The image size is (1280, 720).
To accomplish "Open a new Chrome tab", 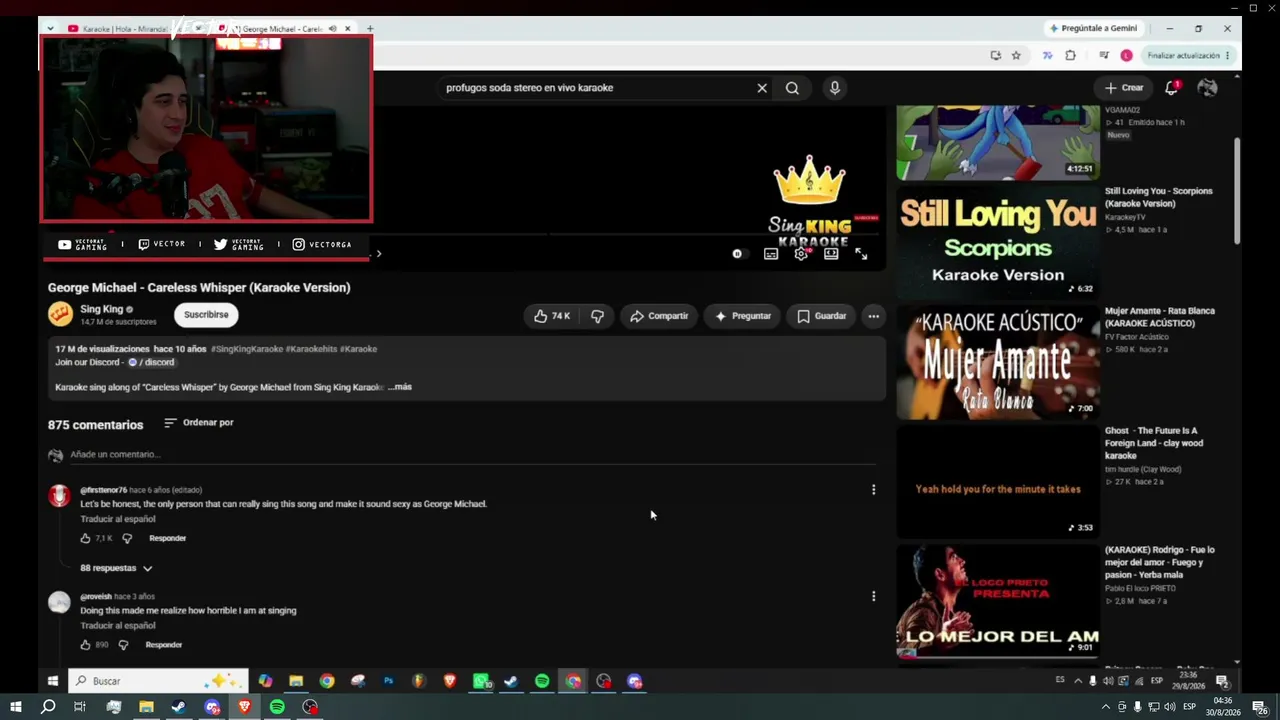I will point(370,29).
